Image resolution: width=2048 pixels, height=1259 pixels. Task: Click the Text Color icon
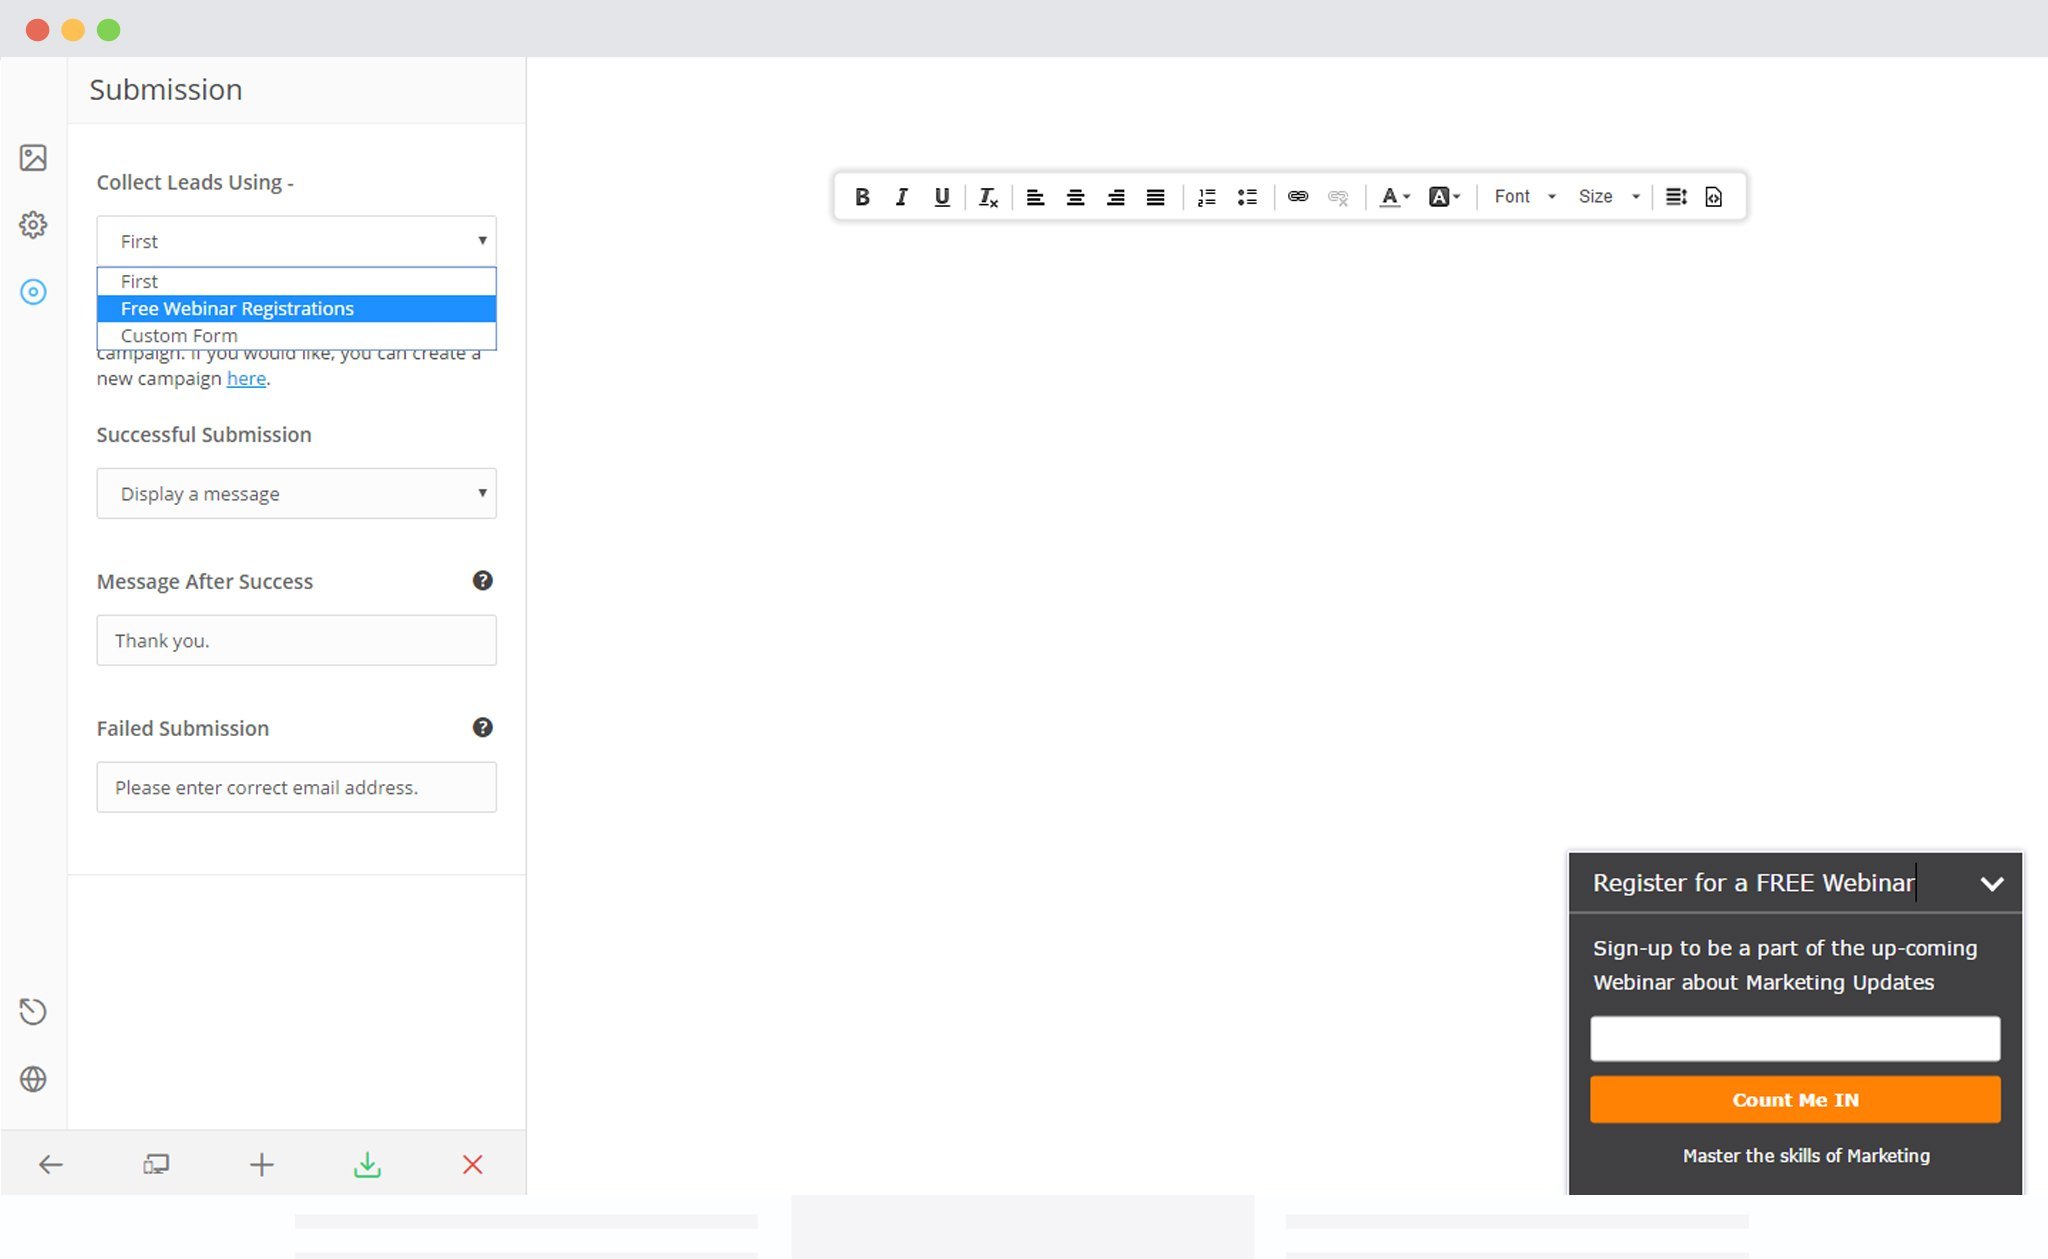(x=1391, y=196)
